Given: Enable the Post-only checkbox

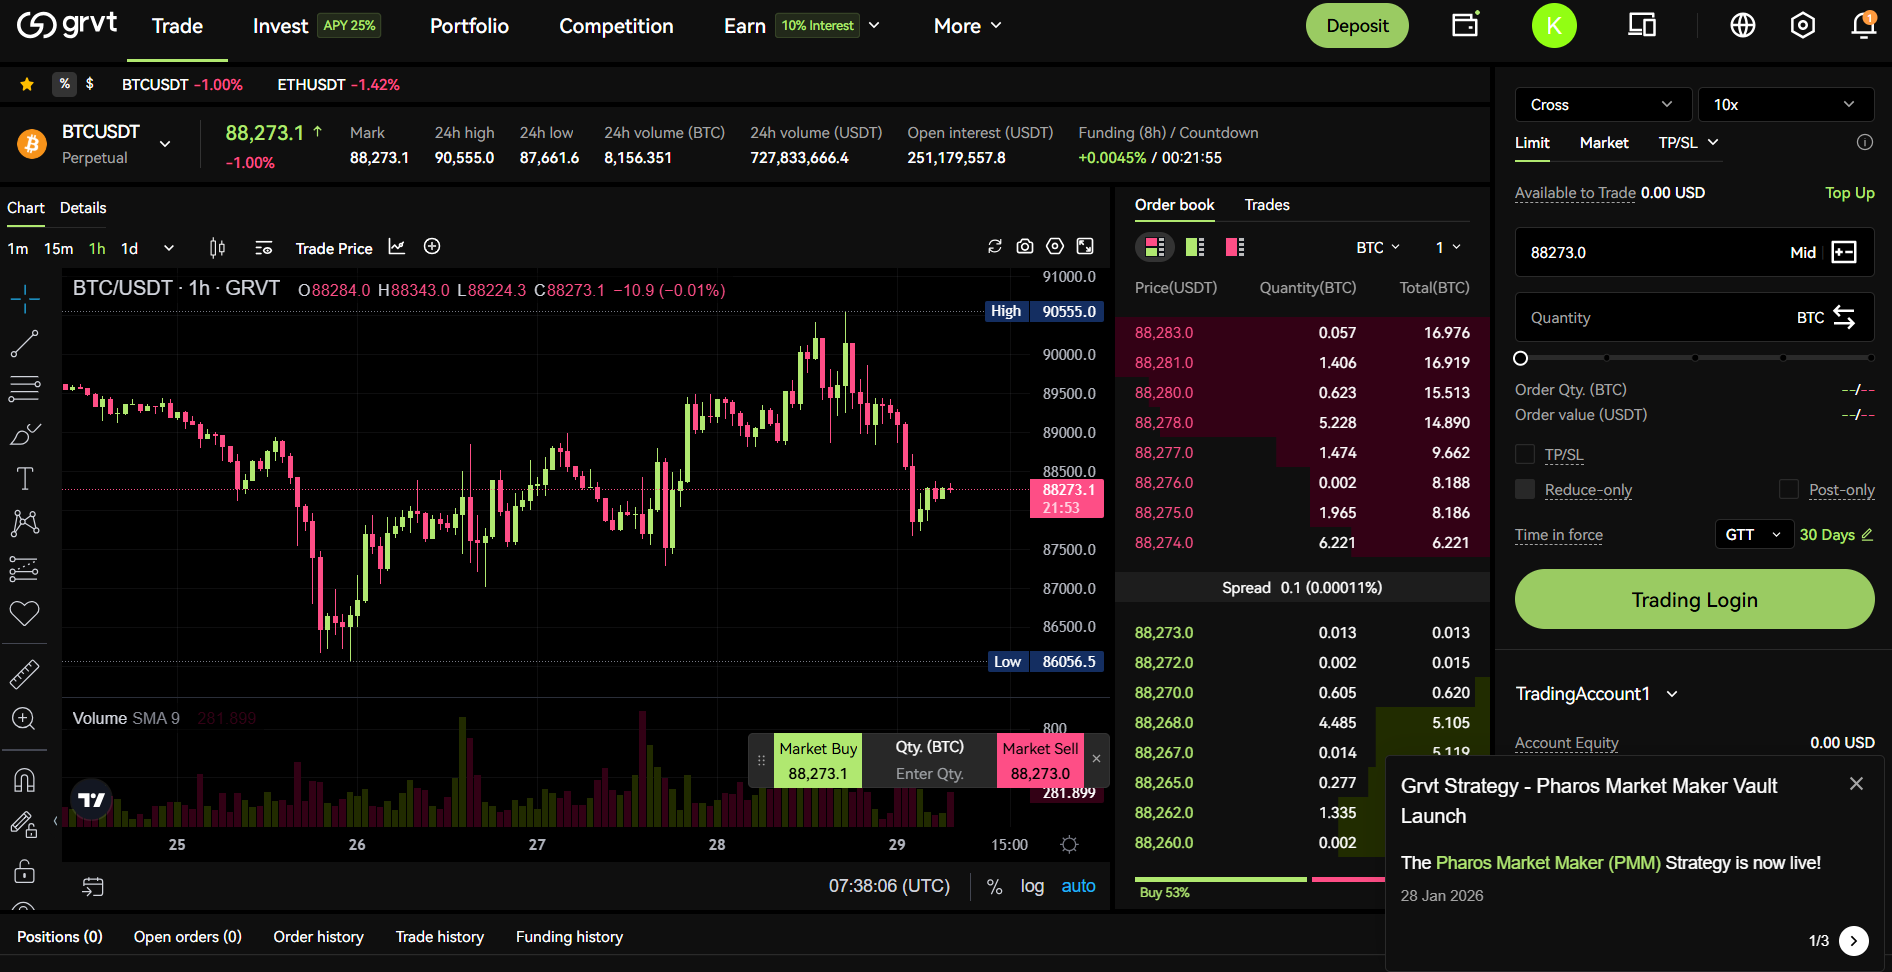Looking at the screenshot, I should (x=1789, y=489).
